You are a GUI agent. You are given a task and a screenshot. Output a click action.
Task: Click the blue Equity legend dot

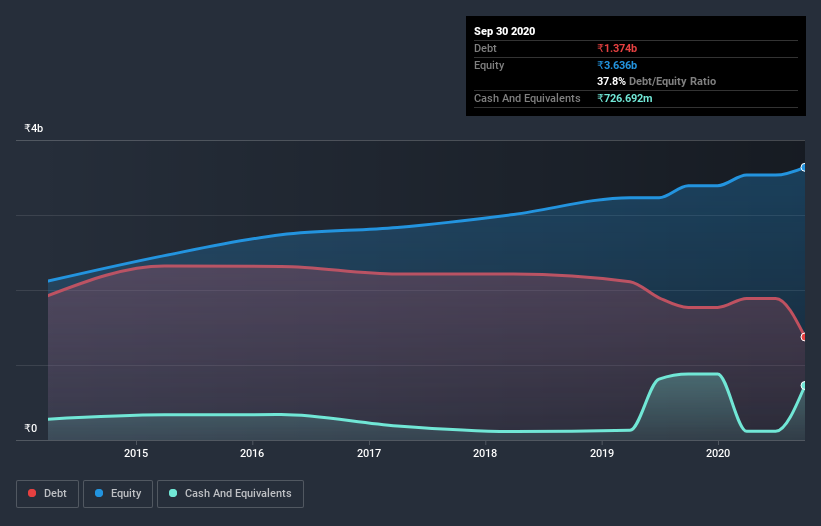click(99, 493)
